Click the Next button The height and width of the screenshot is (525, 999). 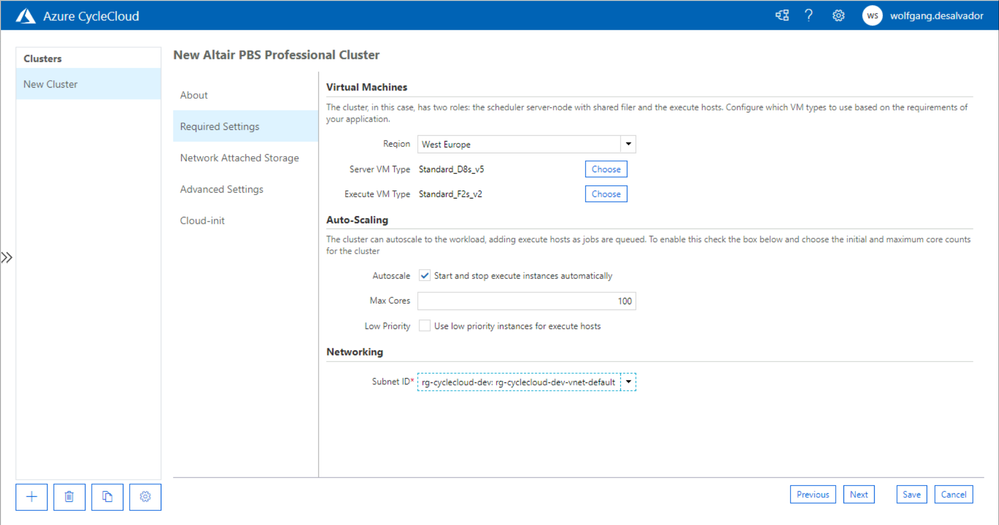(x=859, y=494)
